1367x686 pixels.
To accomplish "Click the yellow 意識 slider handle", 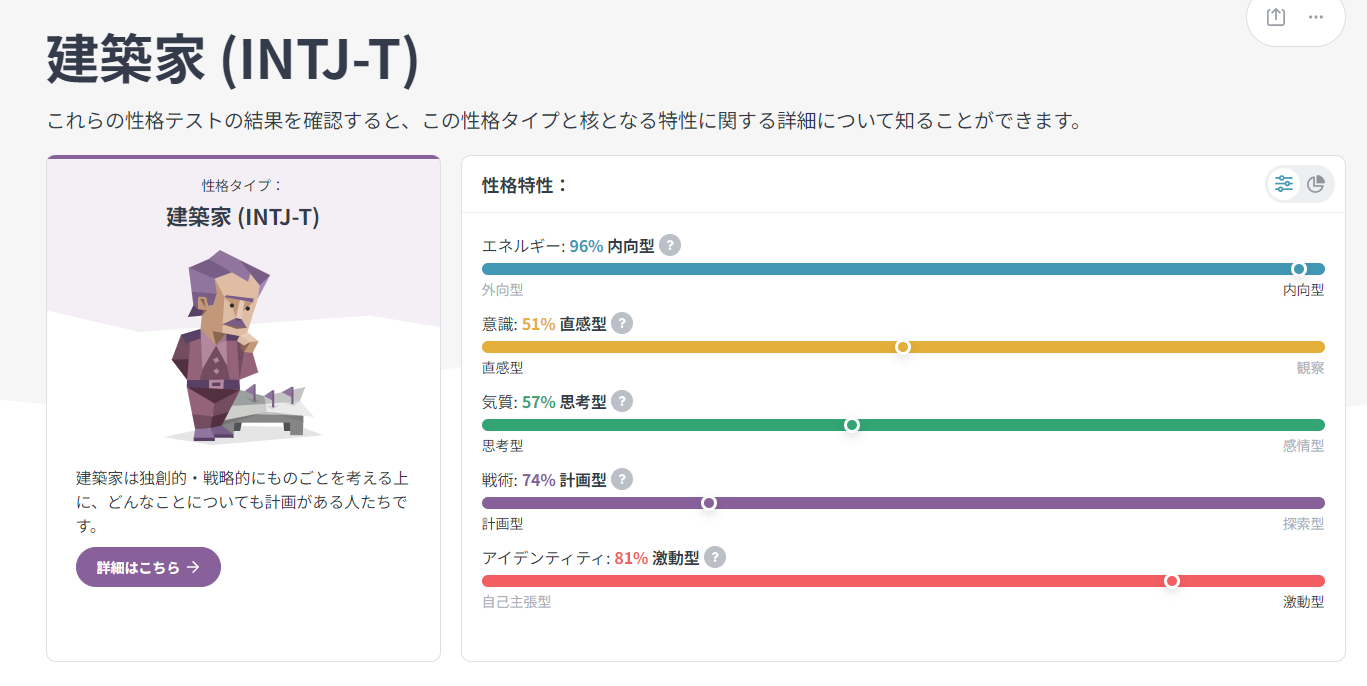I will tap(903, 347).
